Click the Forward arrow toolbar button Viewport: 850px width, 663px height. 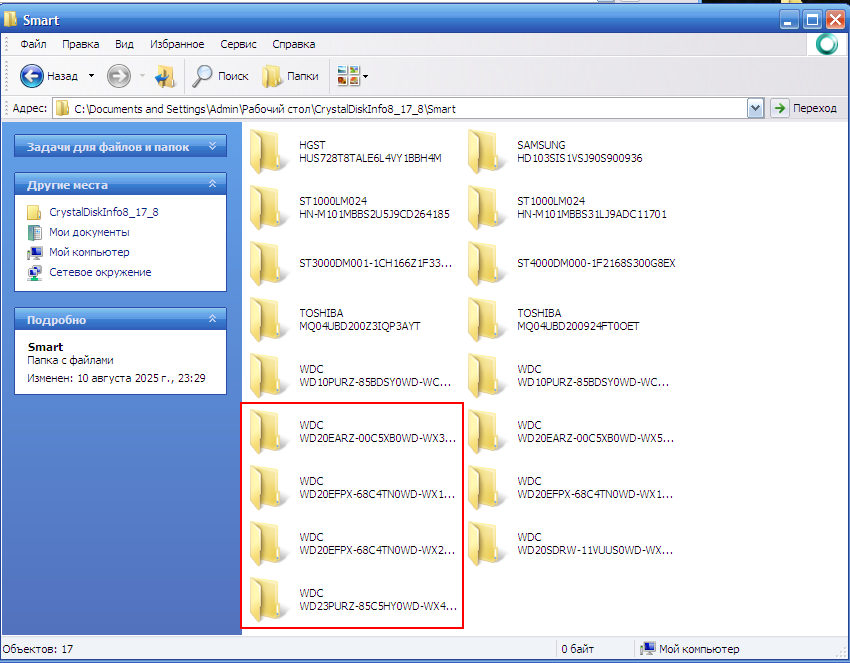[x=119, y=76]
